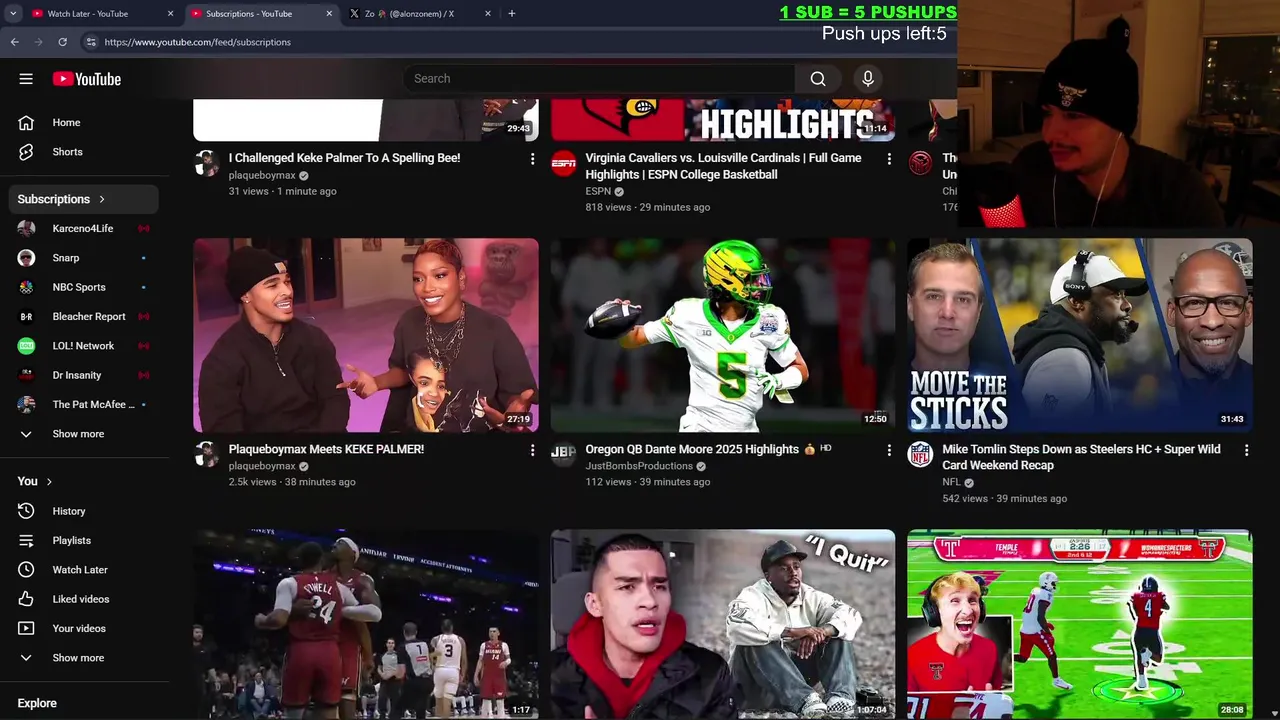Image resolution: width=1280 pixels, height=720 pixels.
Task: Open Your videos in sidebar
Action: (83, 628)
